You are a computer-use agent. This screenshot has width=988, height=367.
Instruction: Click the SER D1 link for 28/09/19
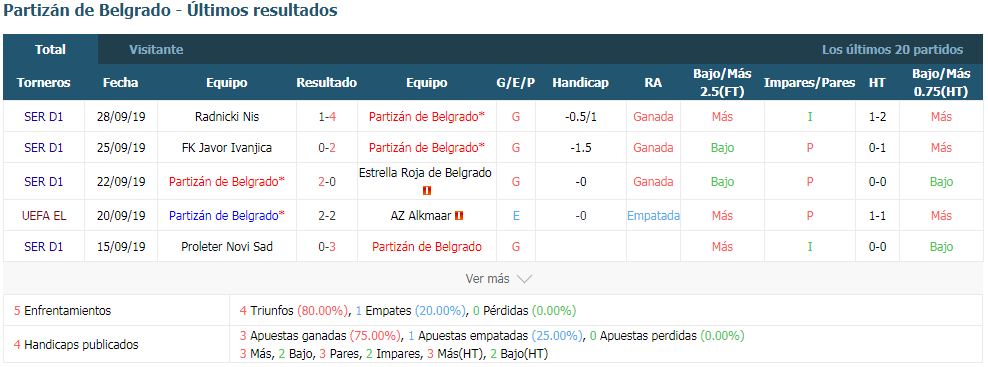point(44,117)
